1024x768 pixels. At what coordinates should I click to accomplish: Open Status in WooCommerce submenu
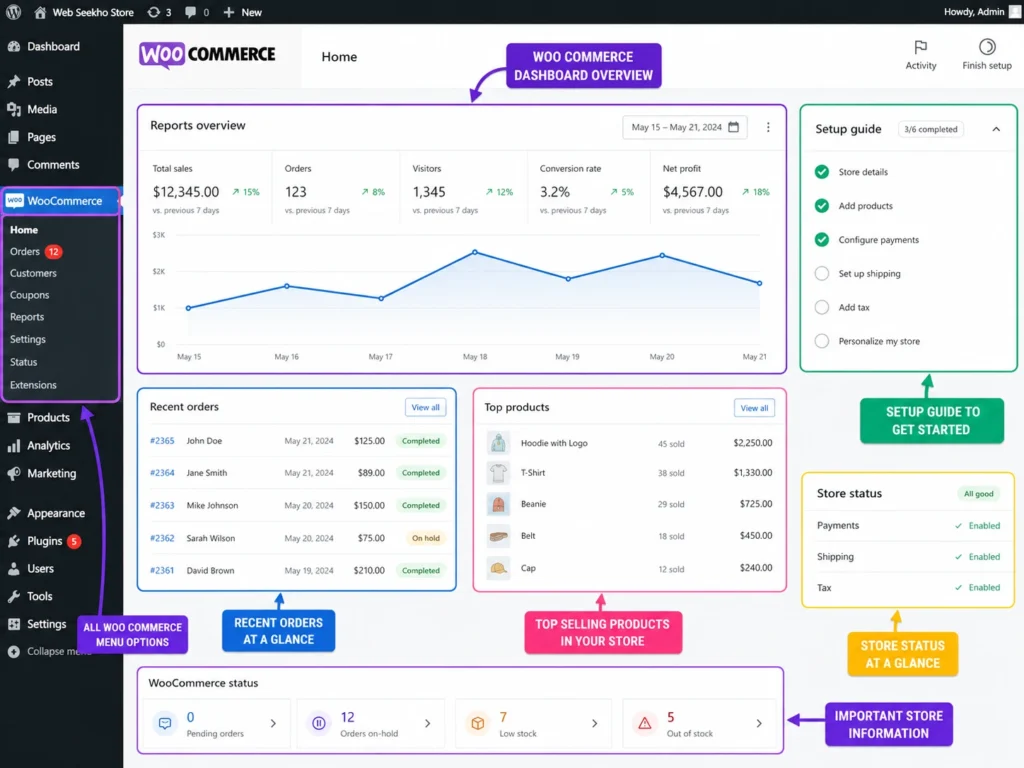24,362
